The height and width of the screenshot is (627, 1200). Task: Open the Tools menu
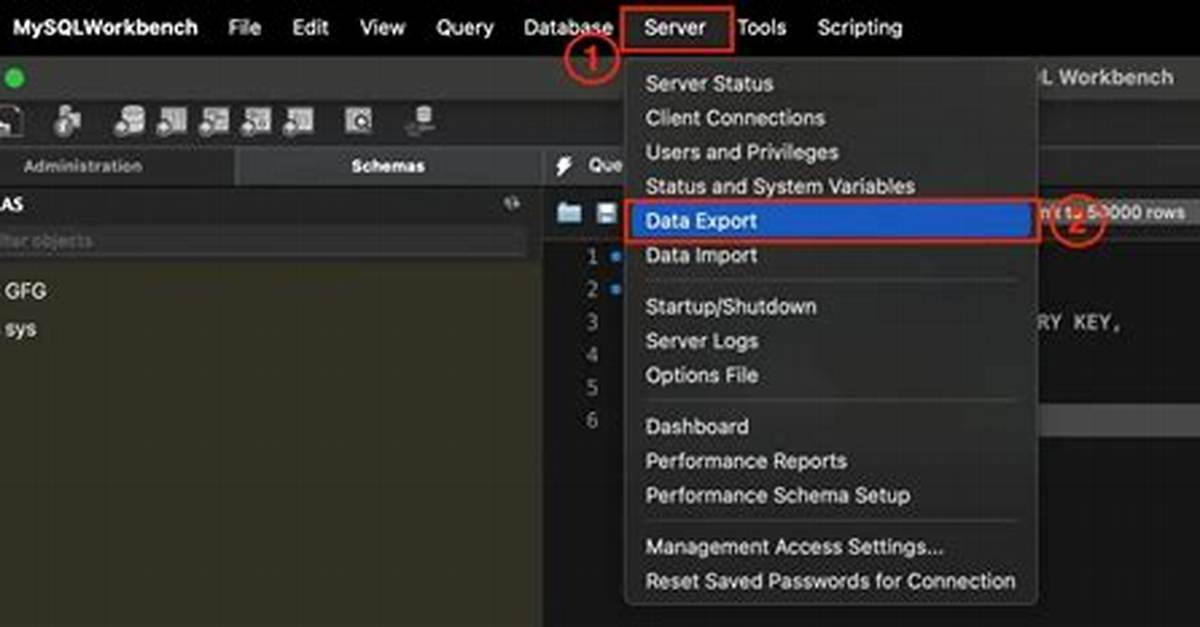pyautogui.click(x=762, y=28)
